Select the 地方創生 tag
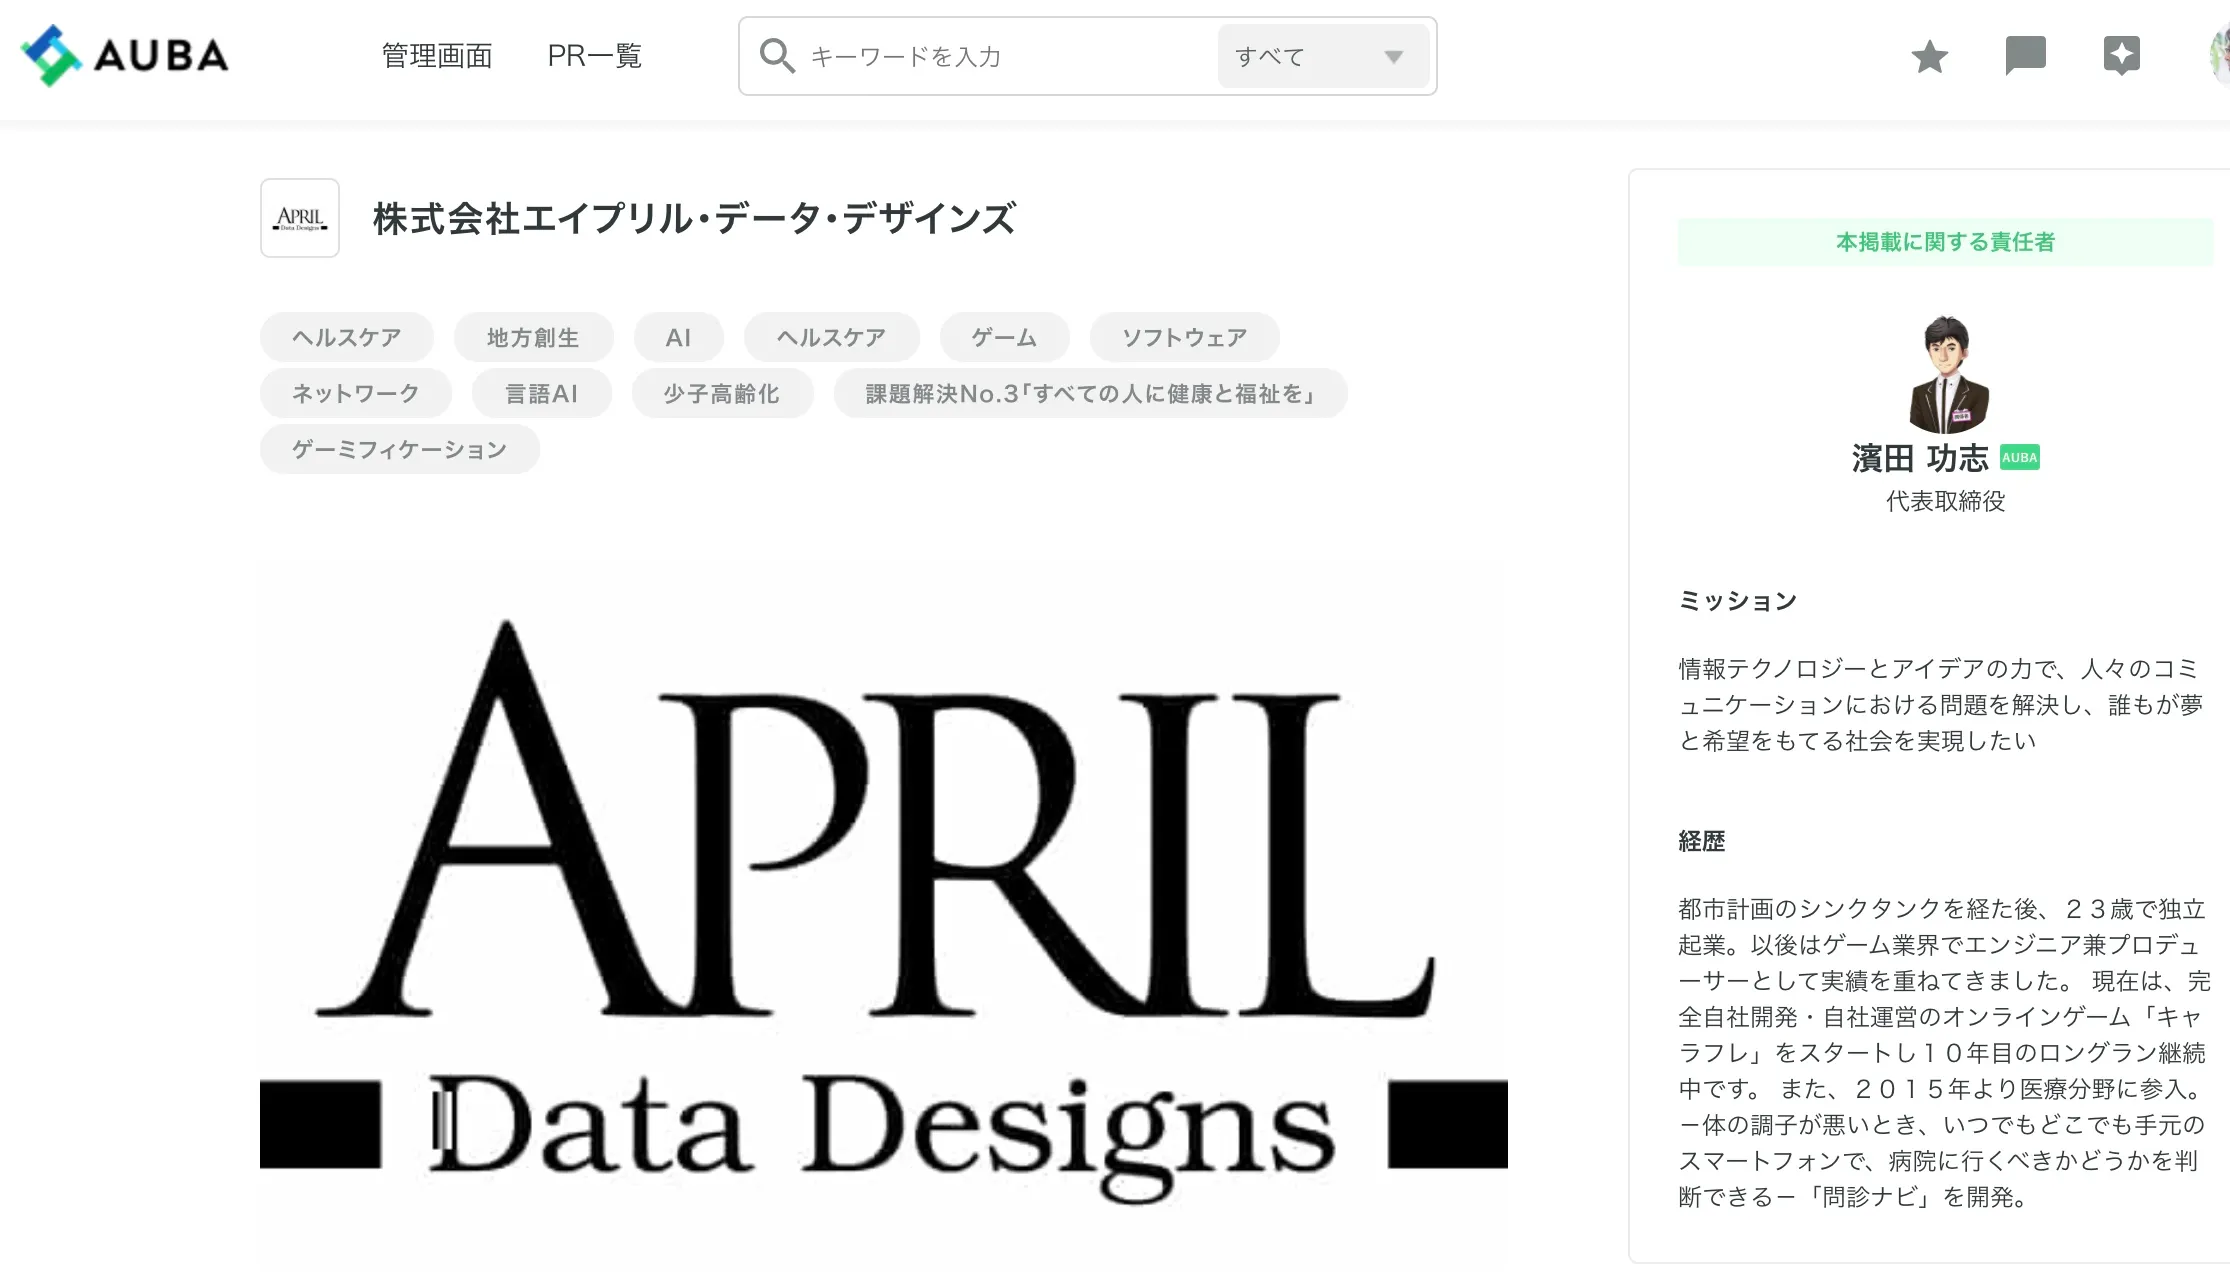 click(533, 338)
